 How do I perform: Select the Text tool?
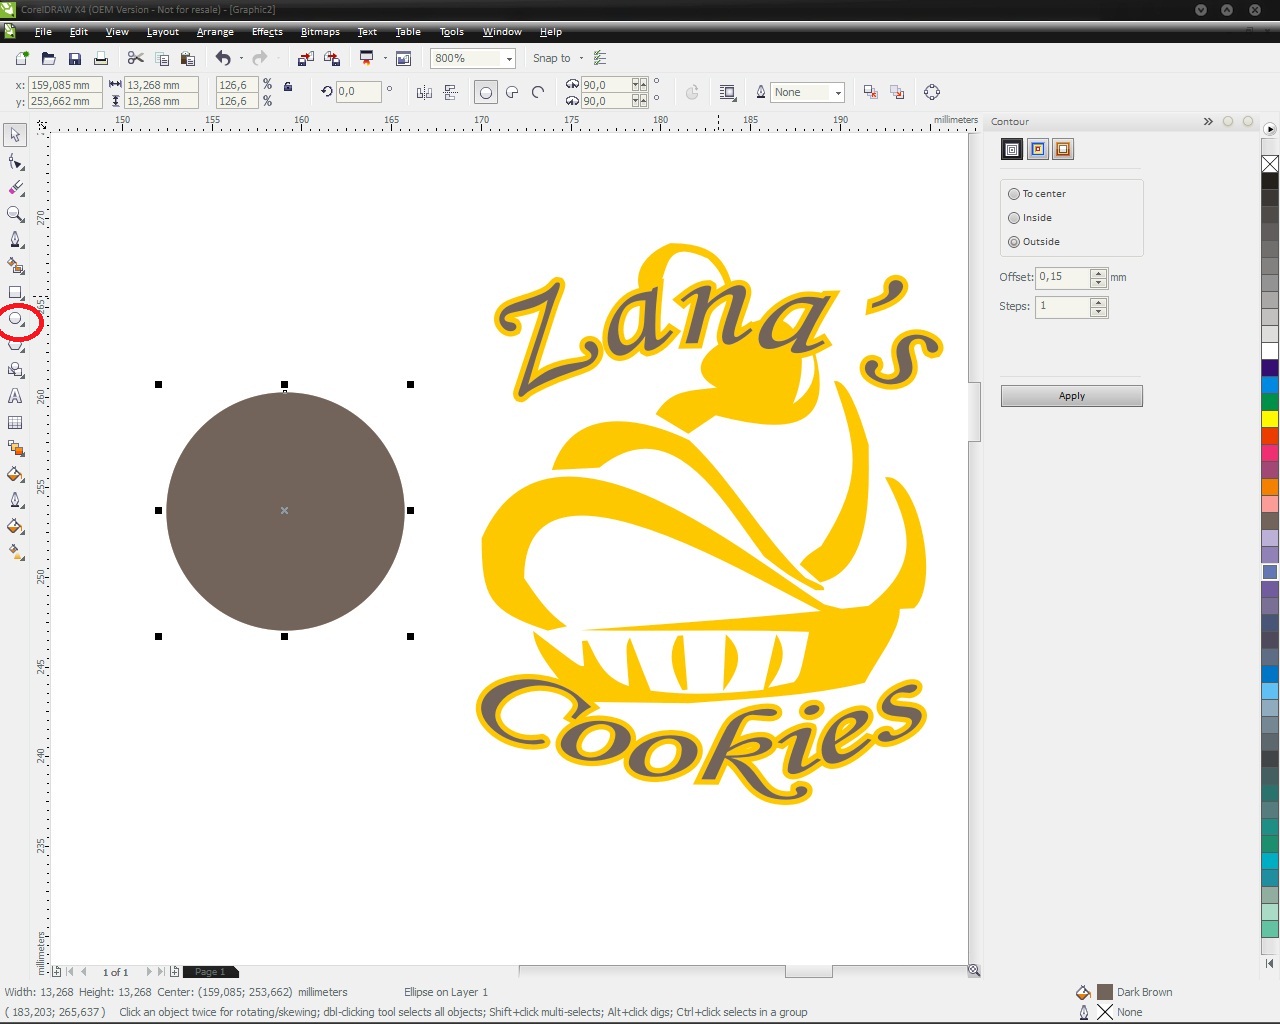[x=15, y=396]
